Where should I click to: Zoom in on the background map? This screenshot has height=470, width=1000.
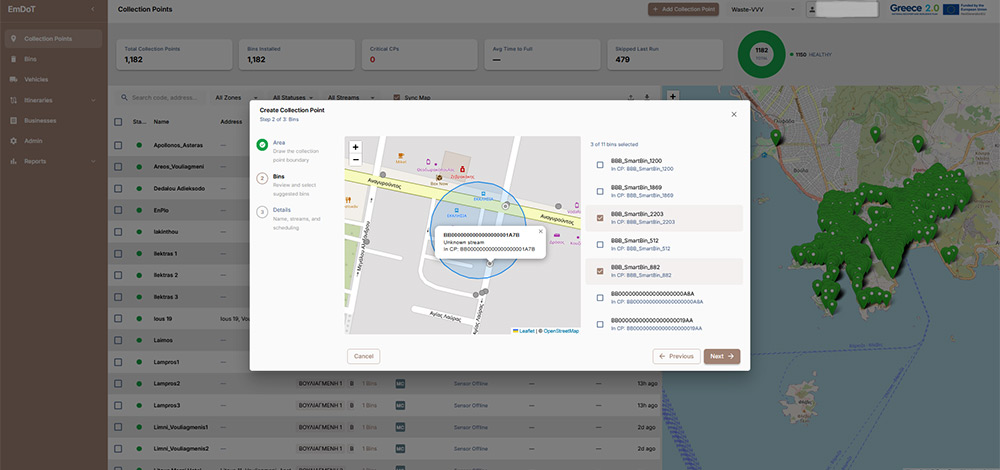[672, 96]
